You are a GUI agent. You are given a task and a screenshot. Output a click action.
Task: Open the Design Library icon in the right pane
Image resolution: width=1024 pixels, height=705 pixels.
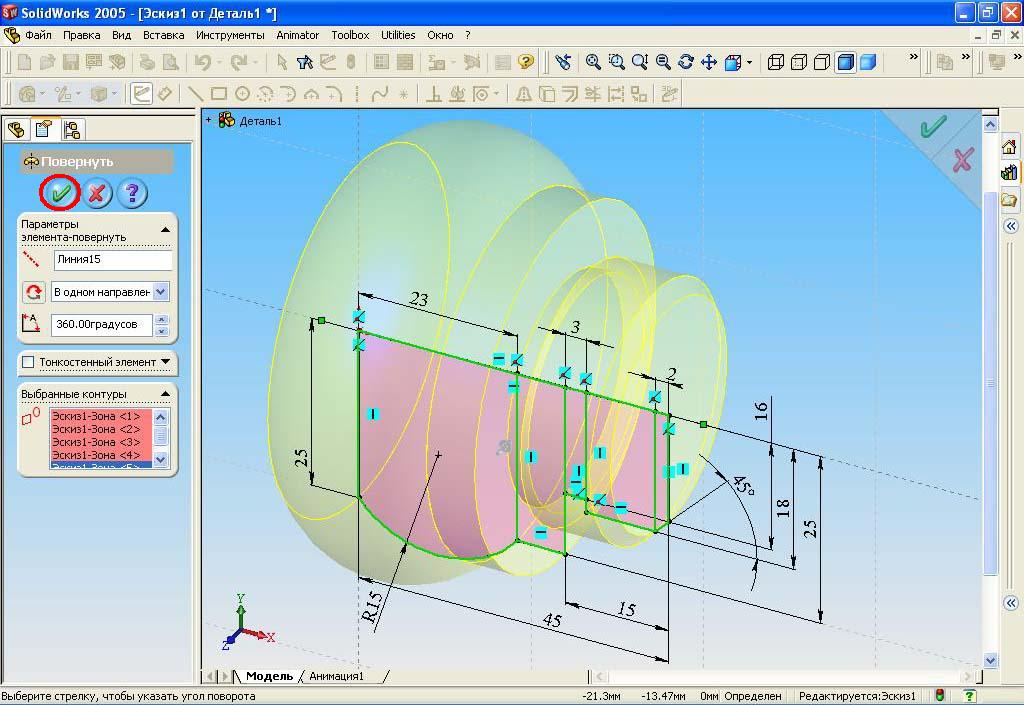click(1010, 173)
